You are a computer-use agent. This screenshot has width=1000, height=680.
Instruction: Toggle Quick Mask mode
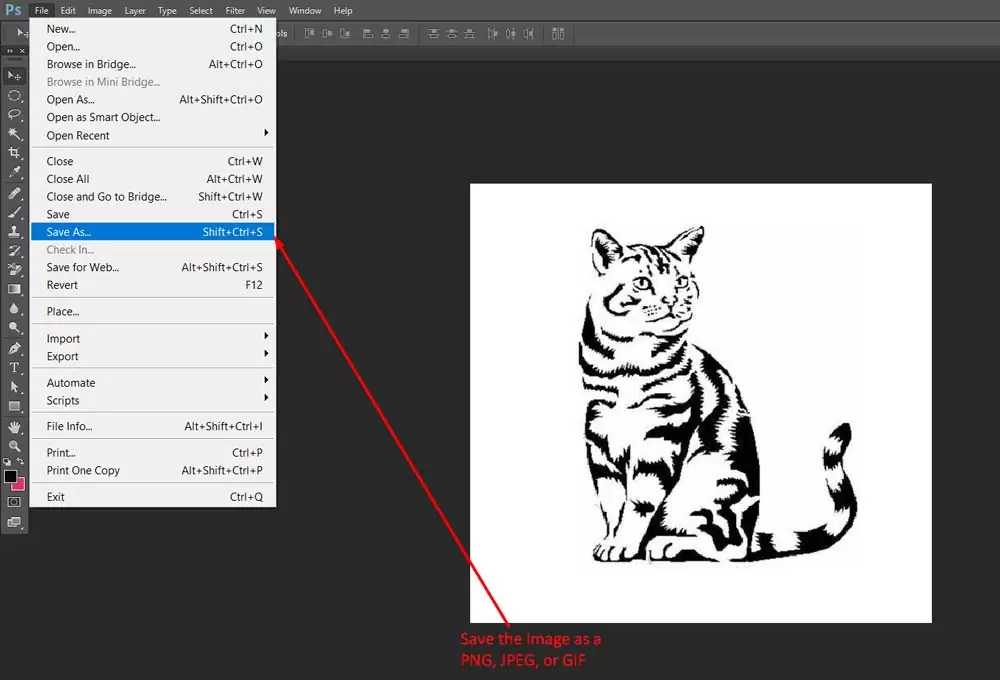point(14,502)
